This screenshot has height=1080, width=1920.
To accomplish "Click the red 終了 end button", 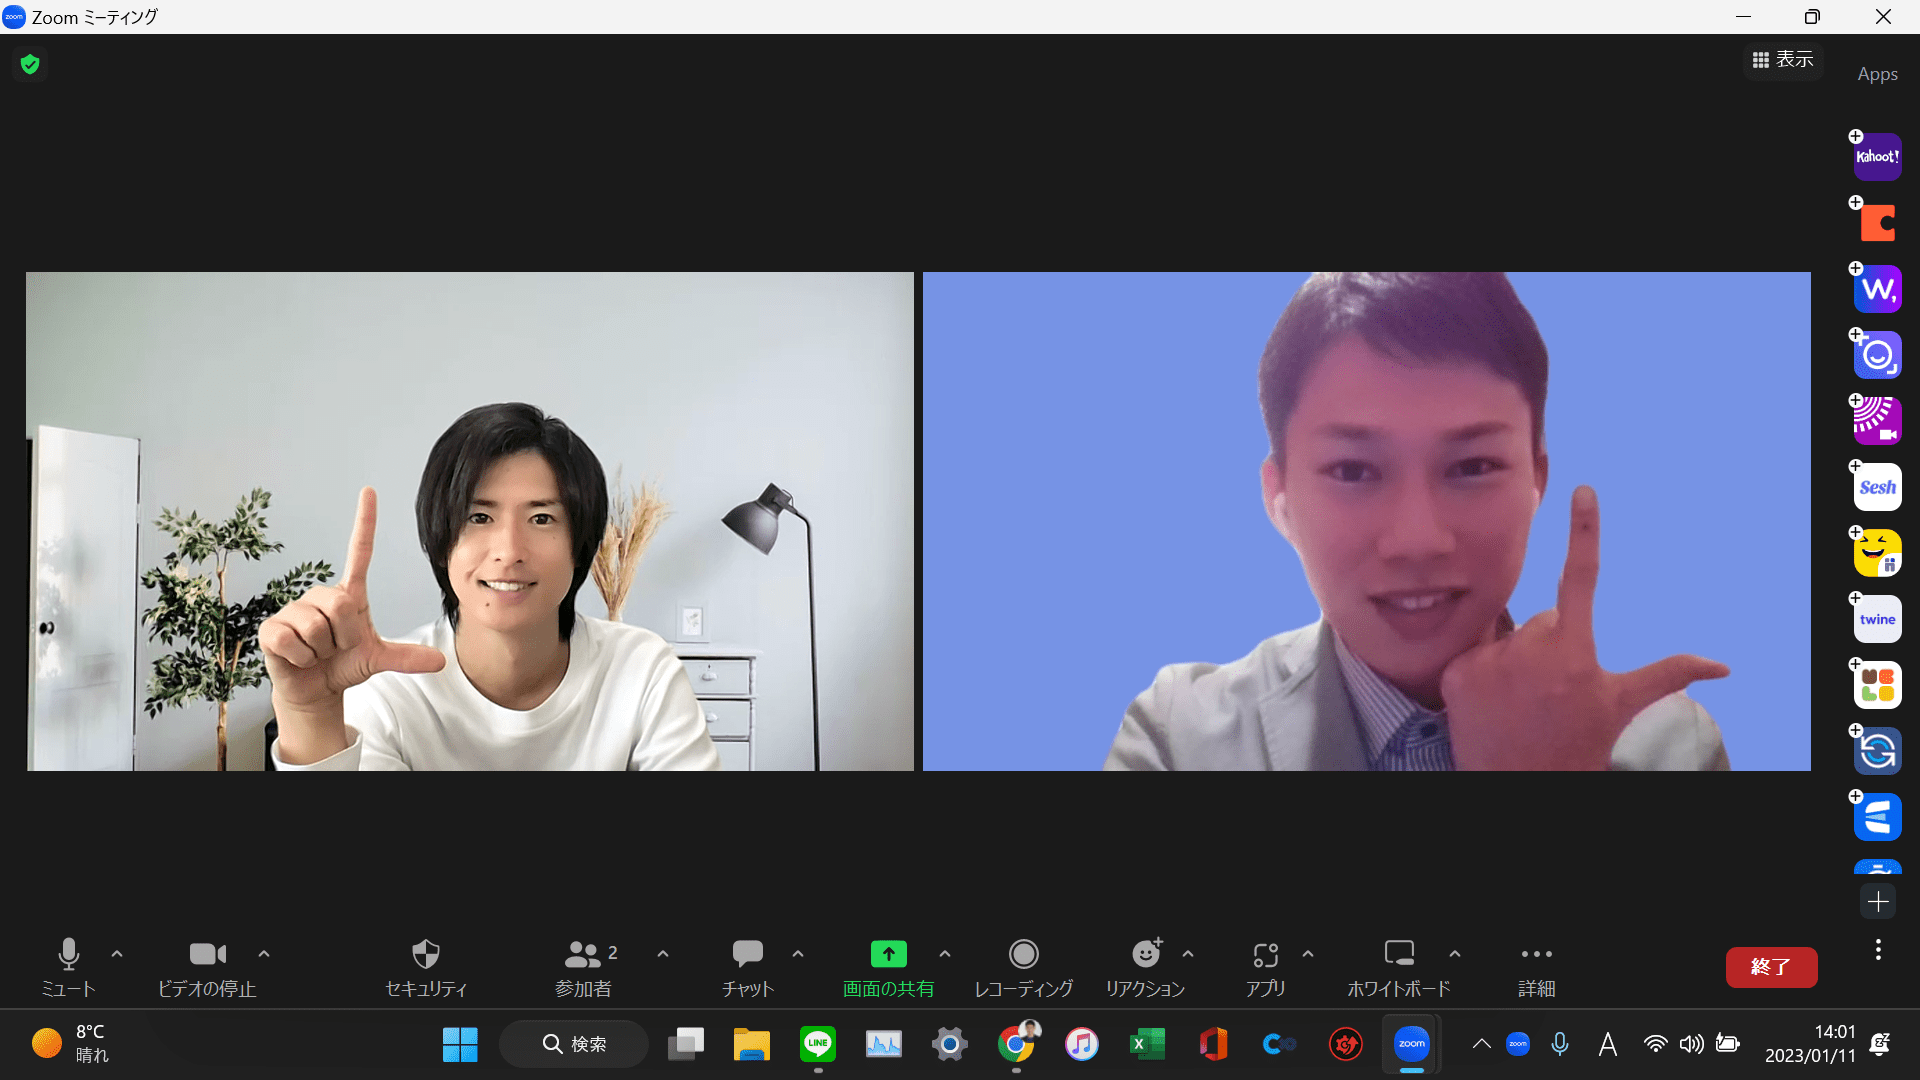I will (x=1770, y=967).
